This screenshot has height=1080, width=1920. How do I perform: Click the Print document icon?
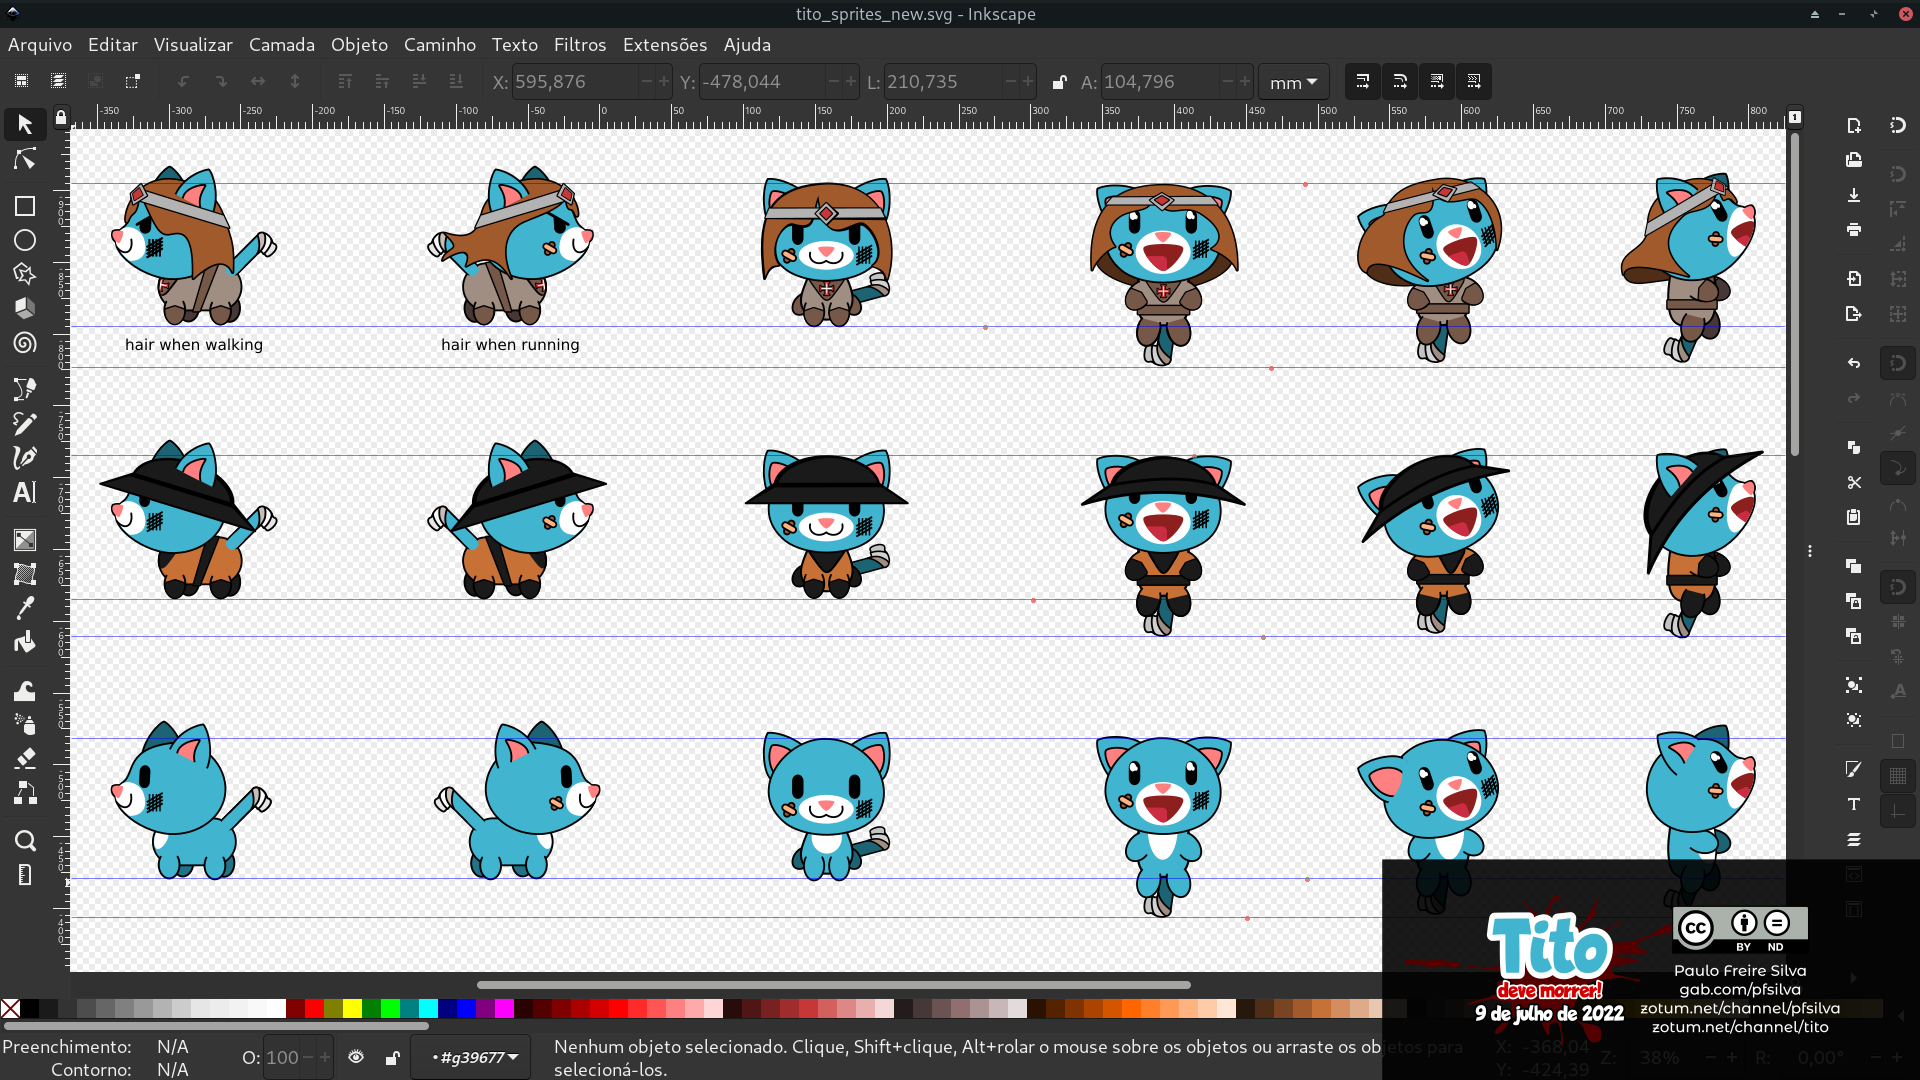point(1853,230)
